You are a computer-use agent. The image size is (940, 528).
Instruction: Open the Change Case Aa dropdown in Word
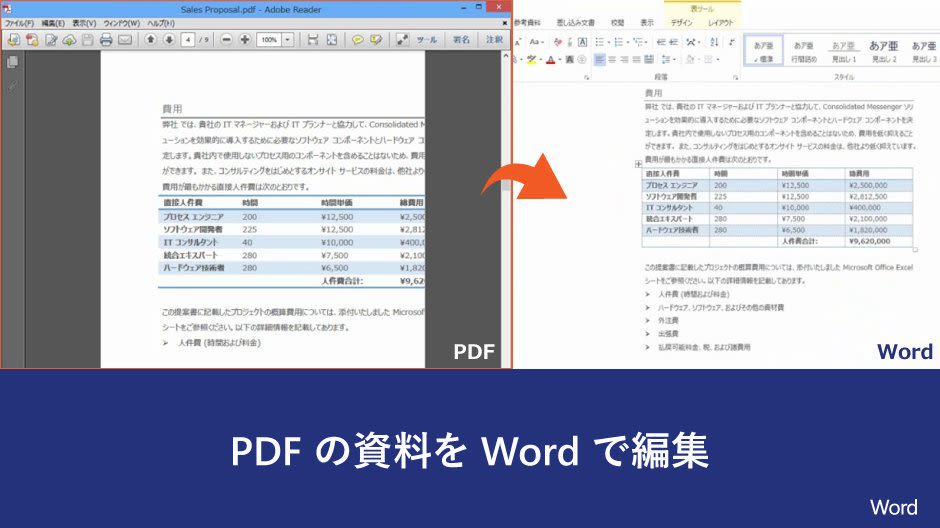pos(537,42)
